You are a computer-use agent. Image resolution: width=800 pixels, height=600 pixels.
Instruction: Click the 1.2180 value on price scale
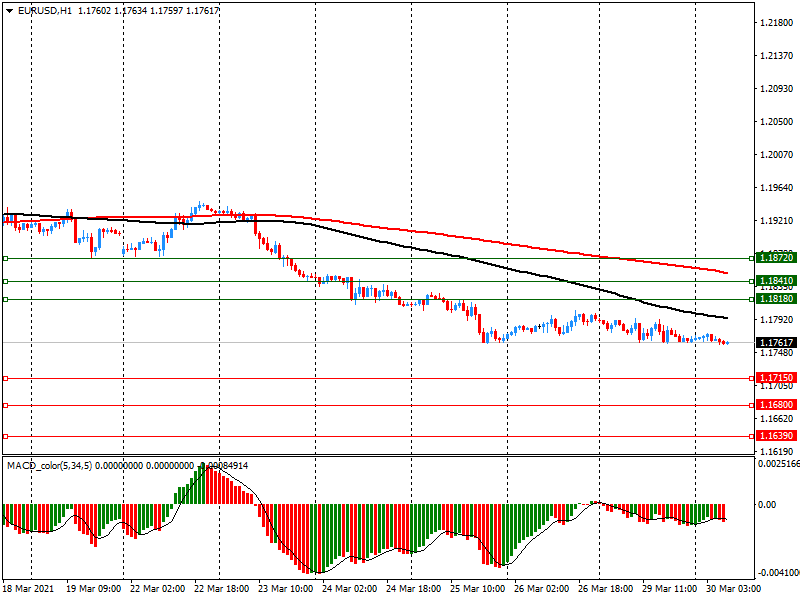(777, 23)
